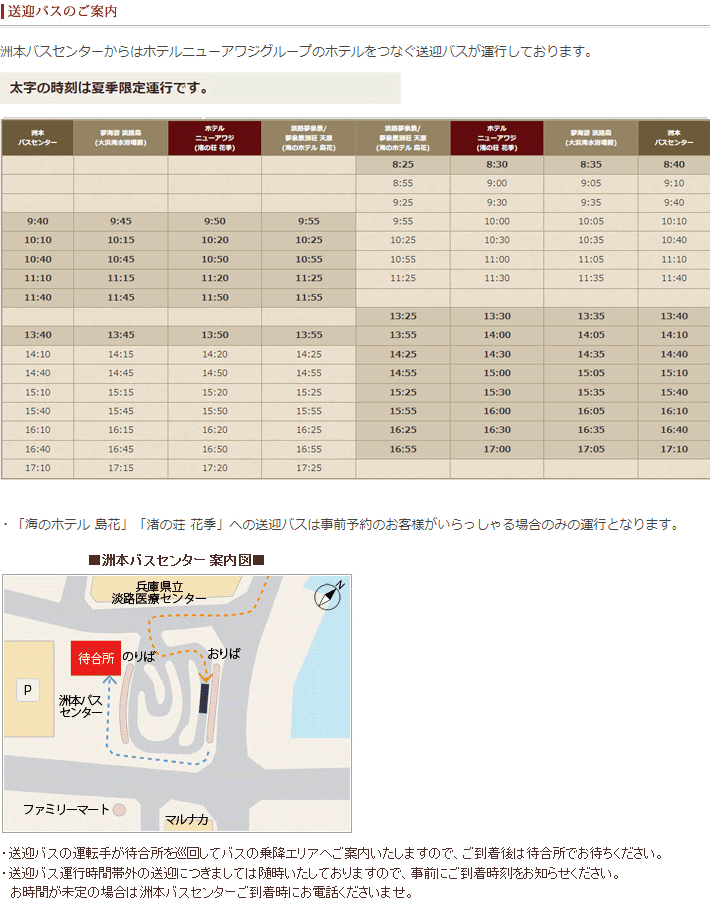Click the 11:55 time cell
The image size is (710, 913).
point(309,297)
